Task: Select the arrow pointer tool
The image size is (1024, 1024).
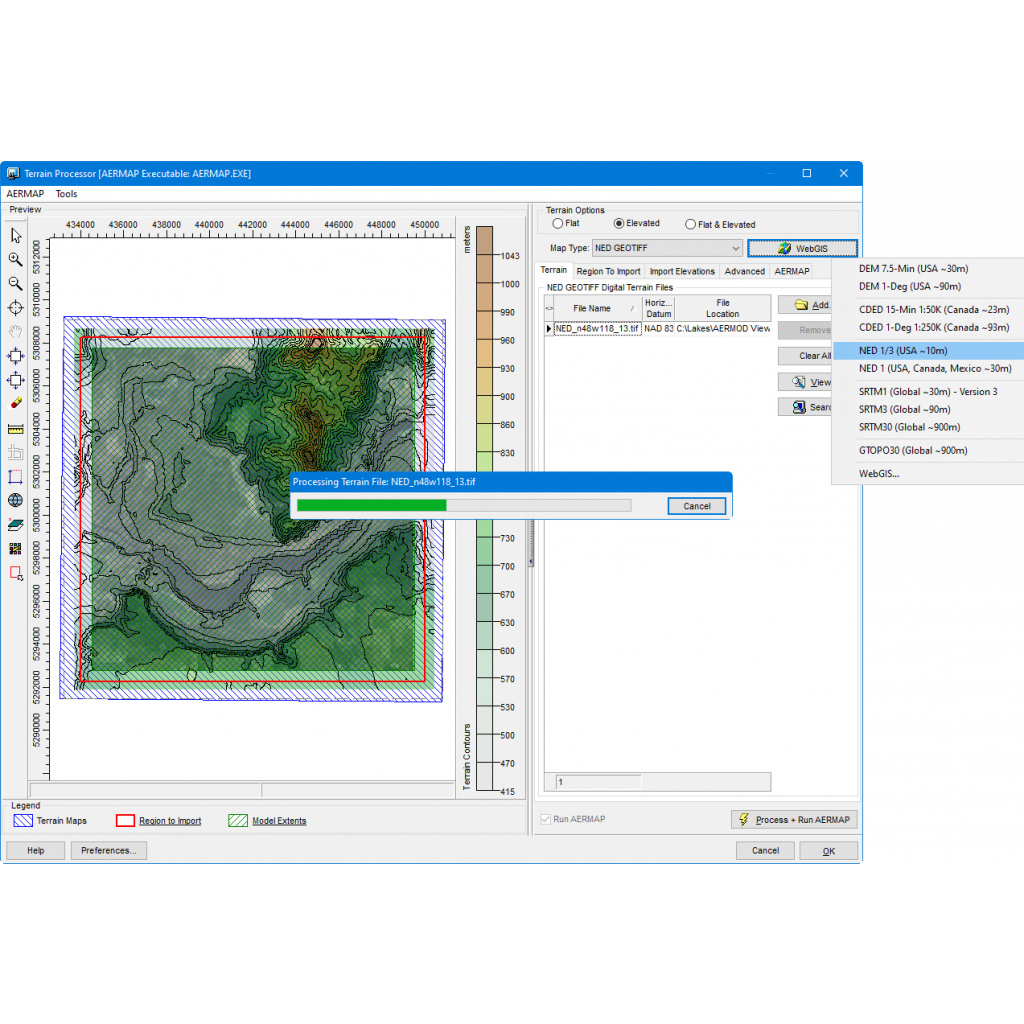Action: pyautogui.click(x=16, y=236)
